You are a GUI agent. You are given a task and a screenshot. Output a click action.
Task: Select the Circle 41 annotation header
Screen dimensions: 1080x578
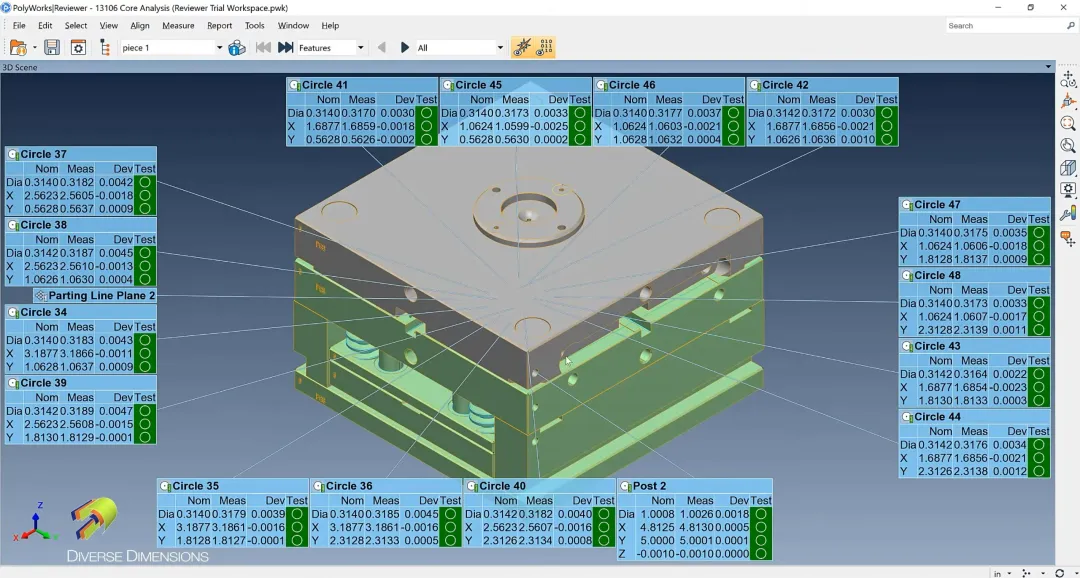pos(362,85)
